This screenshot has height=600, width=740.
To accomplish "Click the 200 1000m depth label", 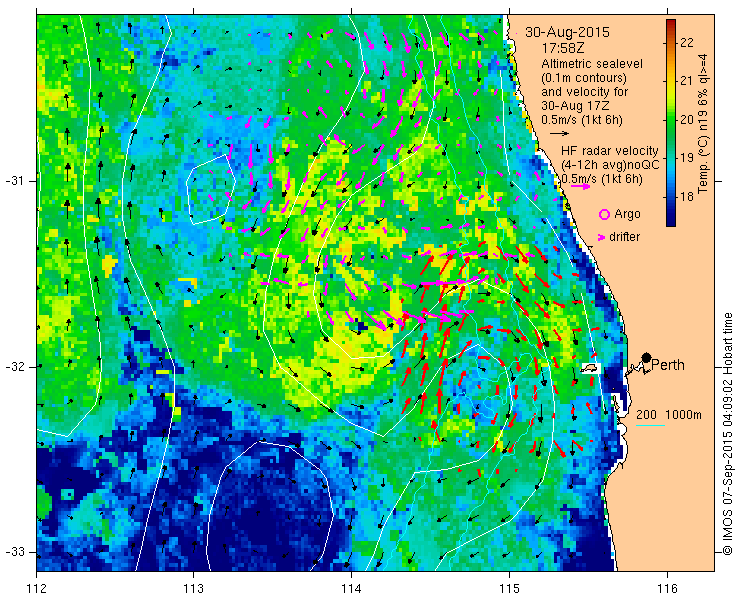I will point(669,415).
